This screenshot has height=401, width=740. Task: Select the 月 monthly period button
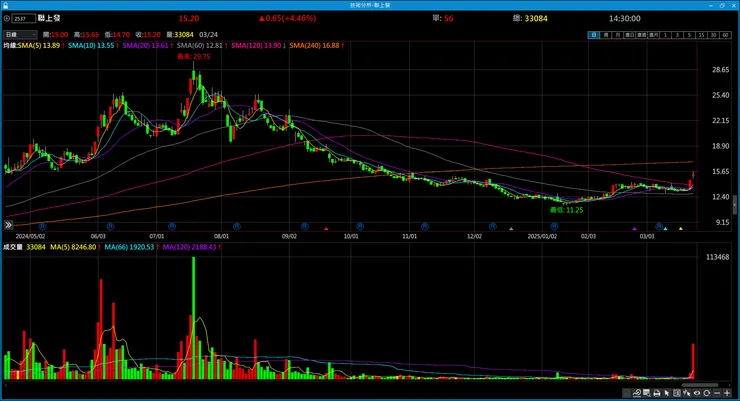coord(618,35)
